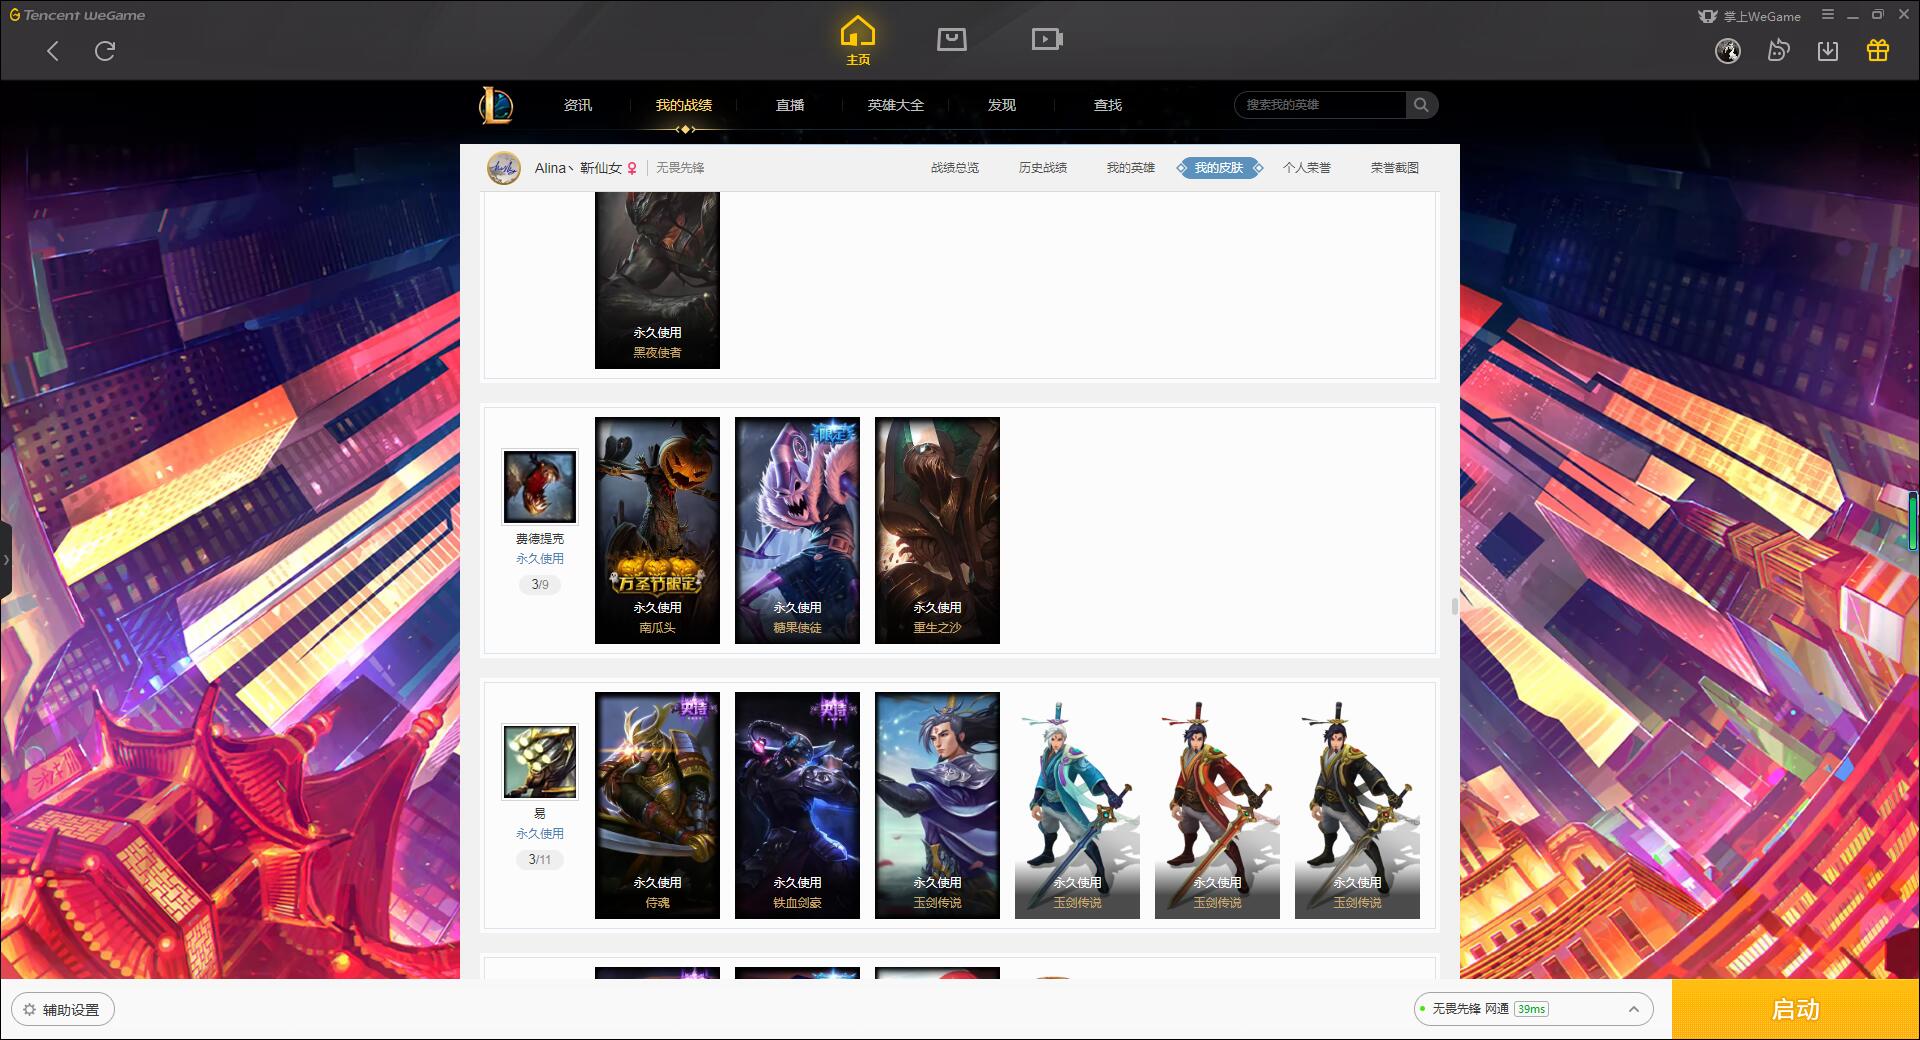Open the 糖果使徒 skin card

[x=797, y=530]
